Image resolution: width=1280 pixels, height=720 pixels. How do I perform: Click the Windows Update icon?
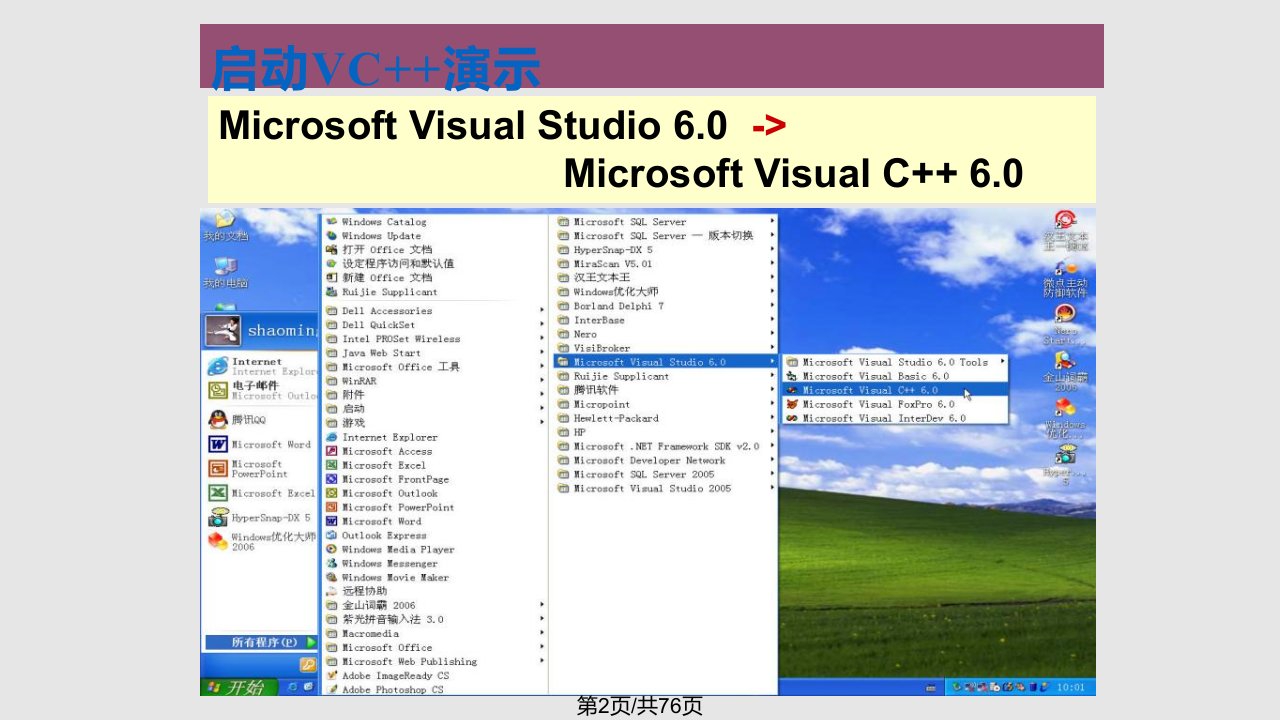[x=332, y=236]
